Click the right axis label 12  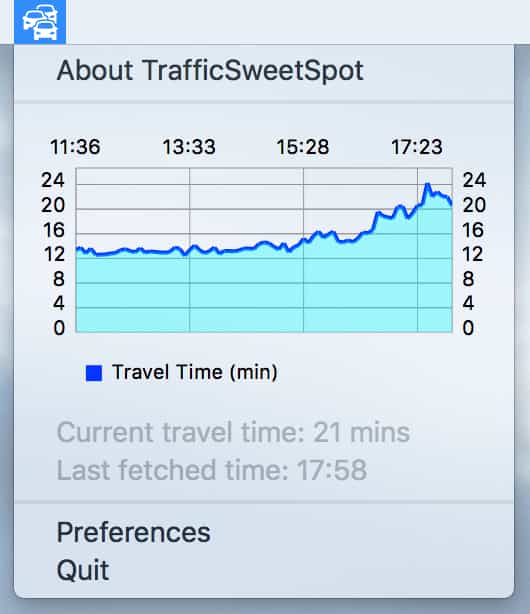coord(473,254)
